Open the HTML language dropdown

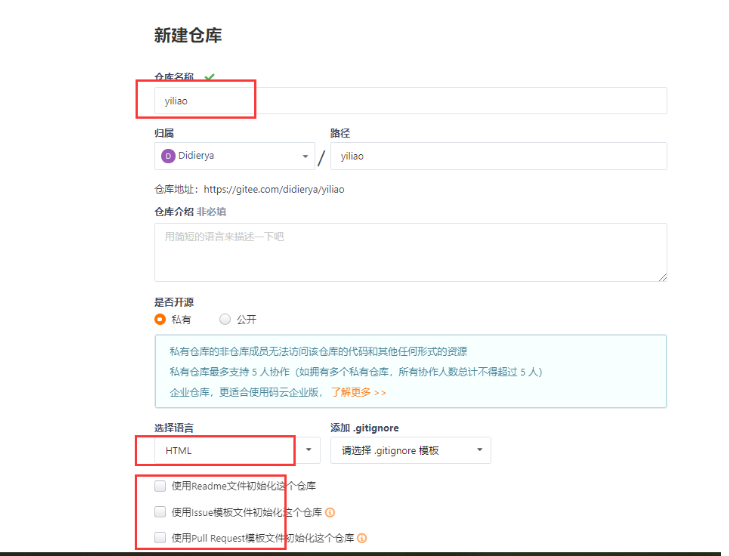237,450
